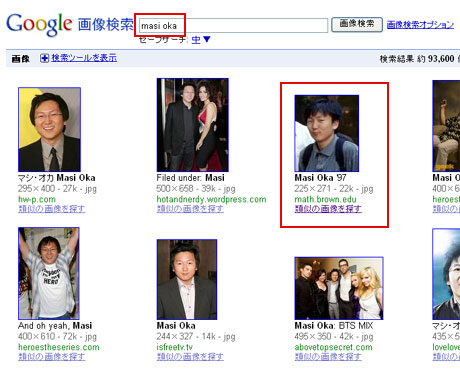The image size is (460, 369).
Task: Click heroestheseries.com source link
Action: tap(59, 347)
